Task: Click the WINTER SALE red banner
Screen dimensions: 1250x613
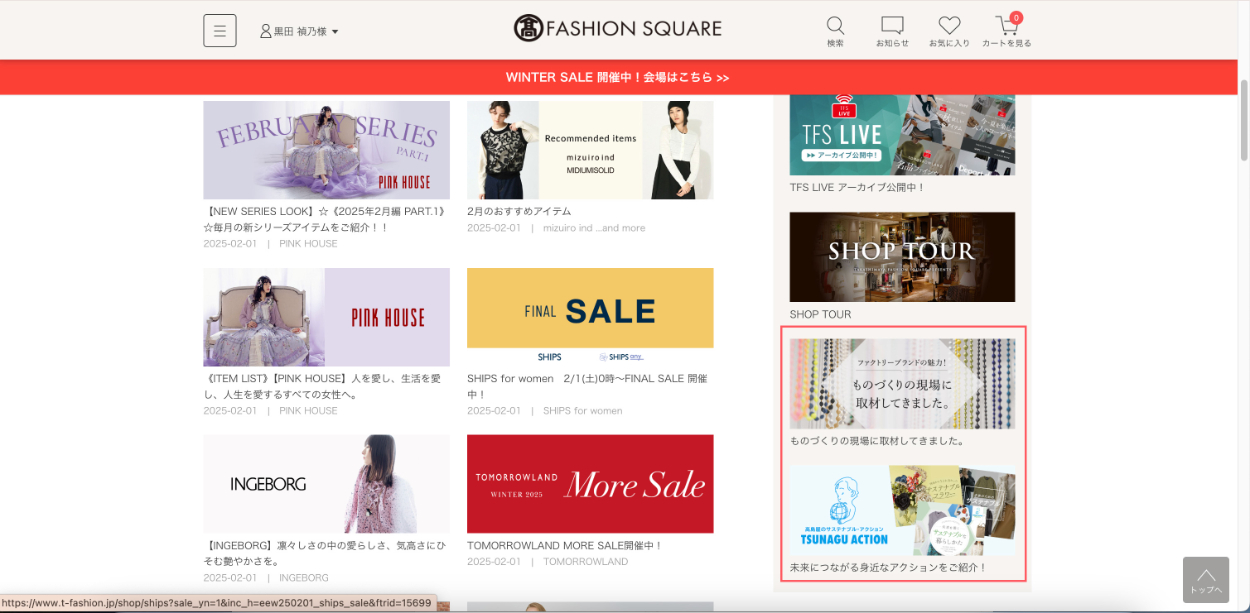Action: coord(617,77)
